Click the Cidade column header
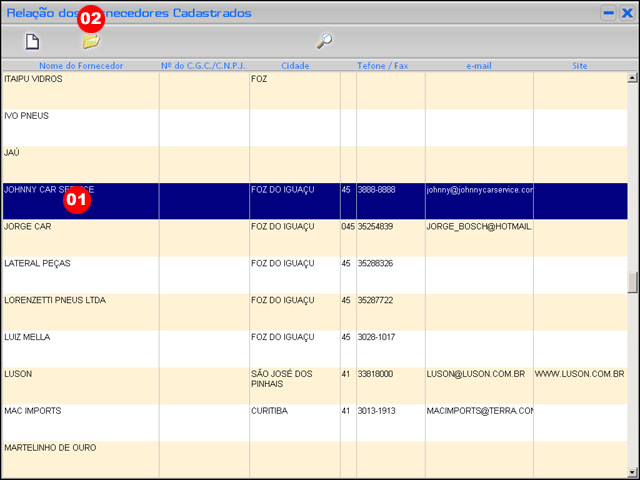This screenshot has width=640, height=480. pos(295,66)
